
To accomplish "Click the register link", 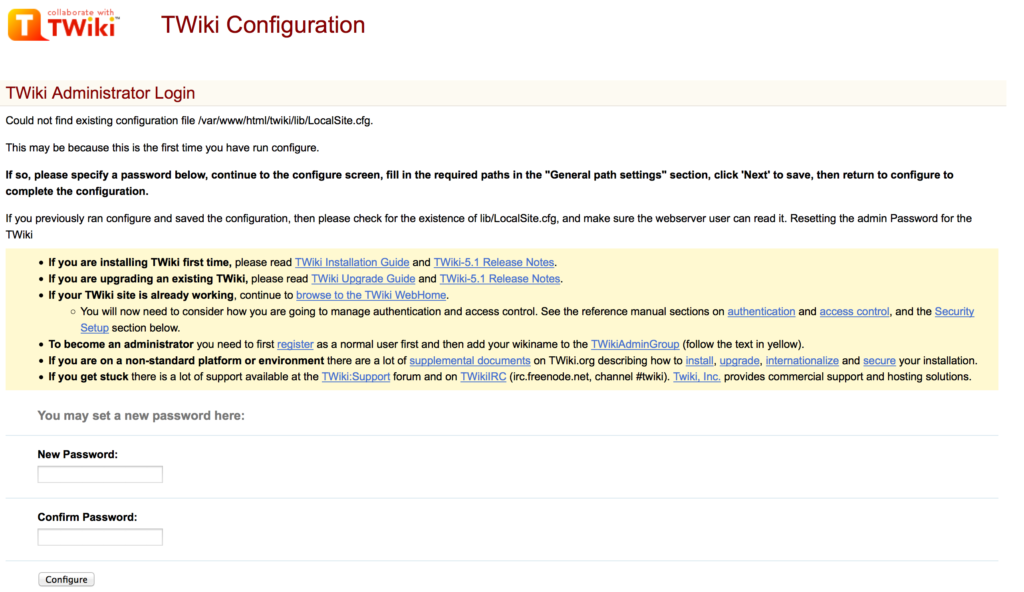I will (295, 344).
